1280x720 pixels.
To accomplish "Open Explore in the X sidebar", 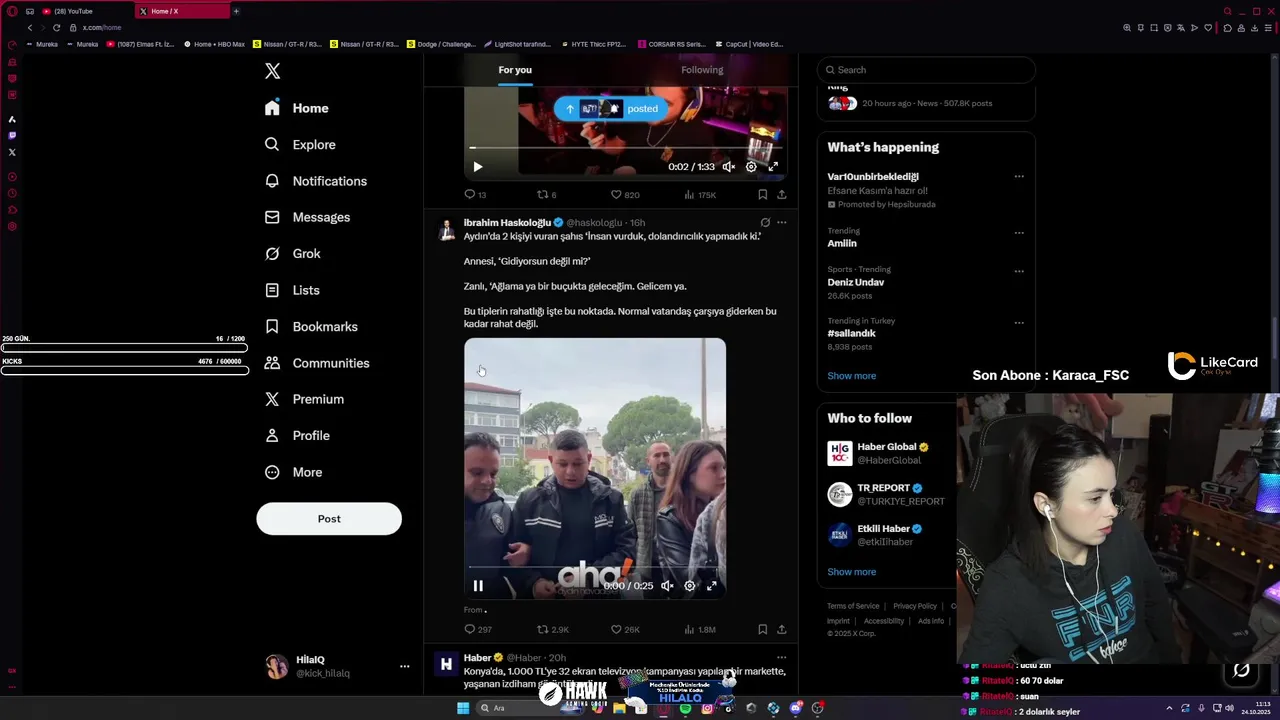I will [x=300, y=145].
